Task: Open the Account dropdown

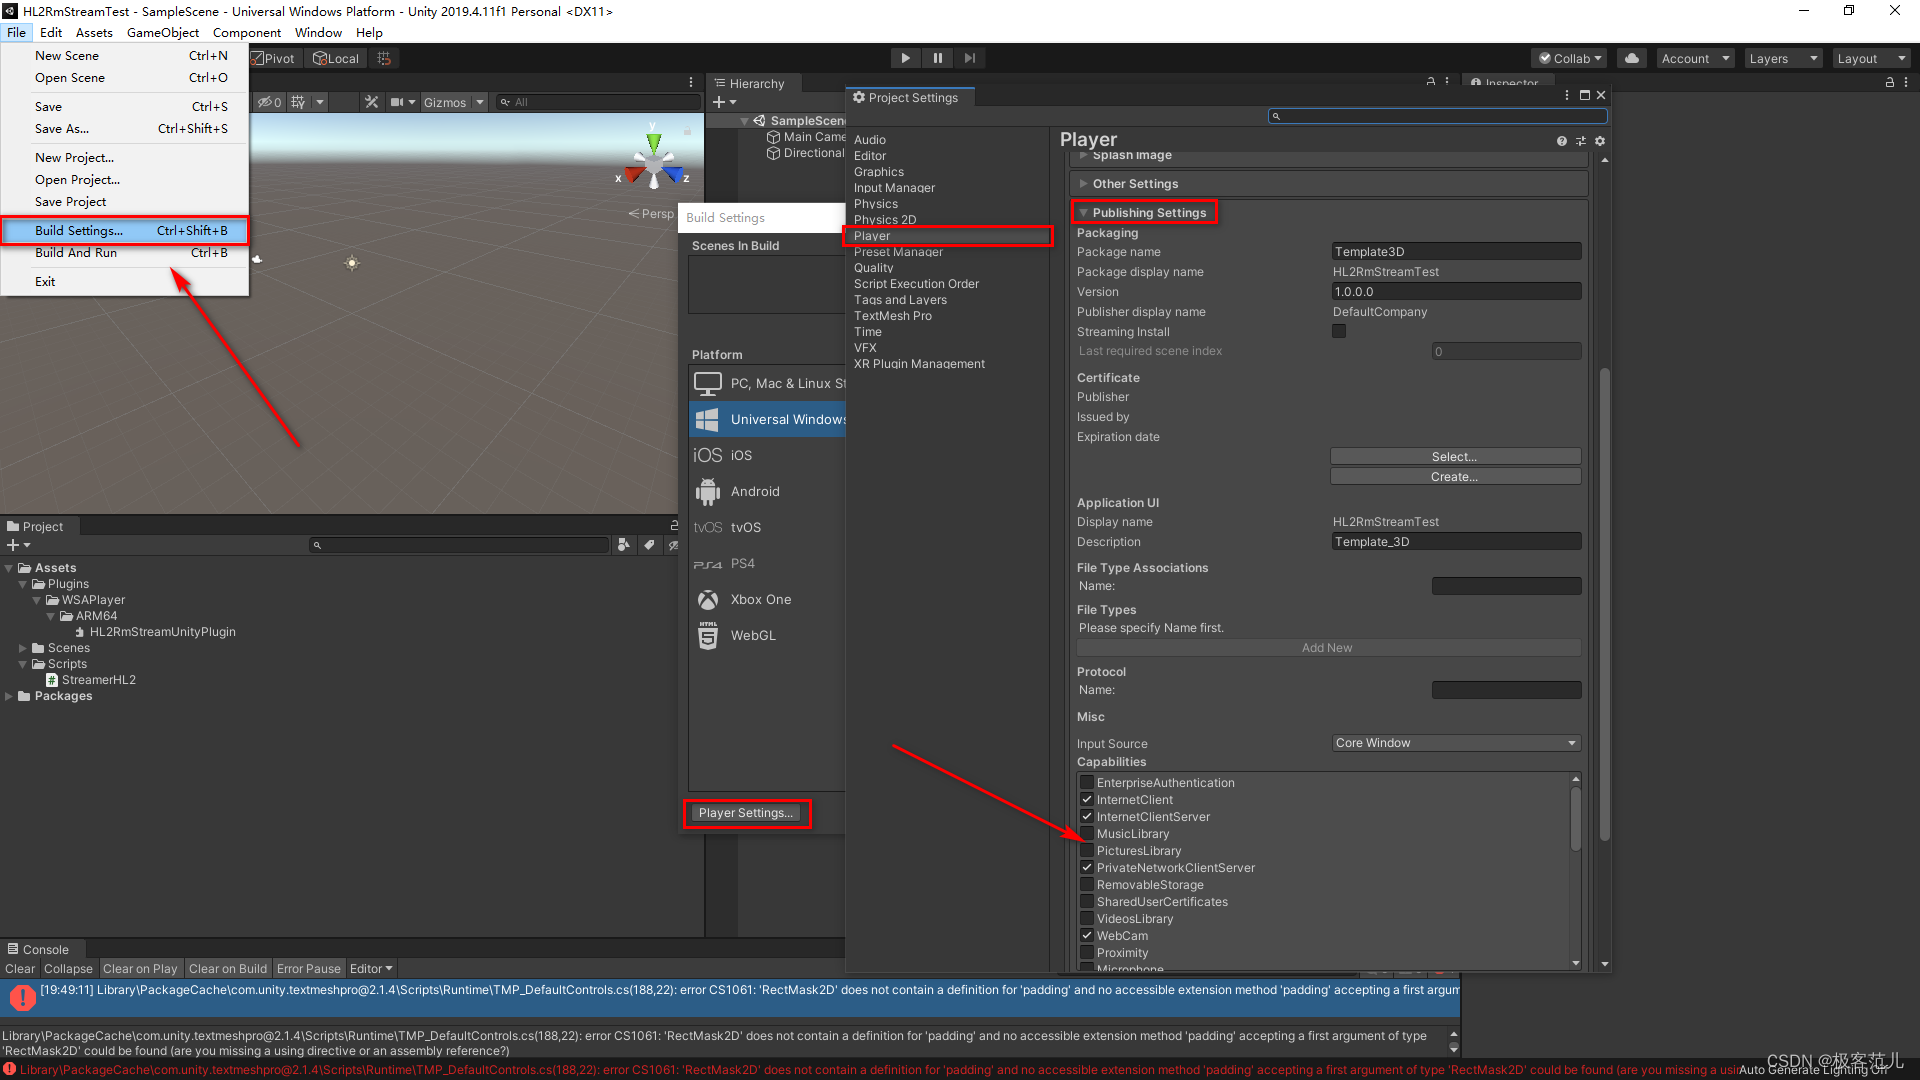Action: pyautogui.click(x=1695, y=58)
